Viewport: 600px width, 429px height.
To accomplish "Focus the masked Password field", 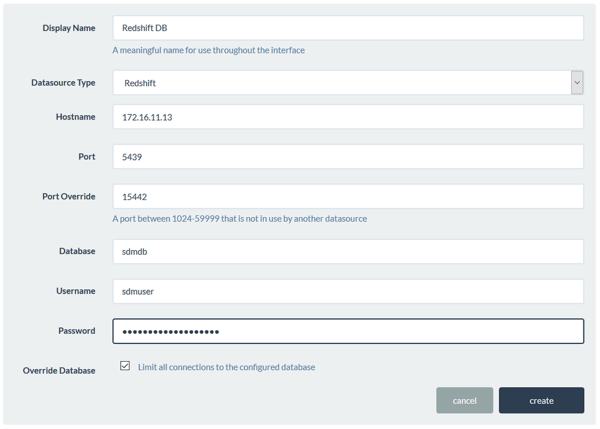I will point(348,331).
